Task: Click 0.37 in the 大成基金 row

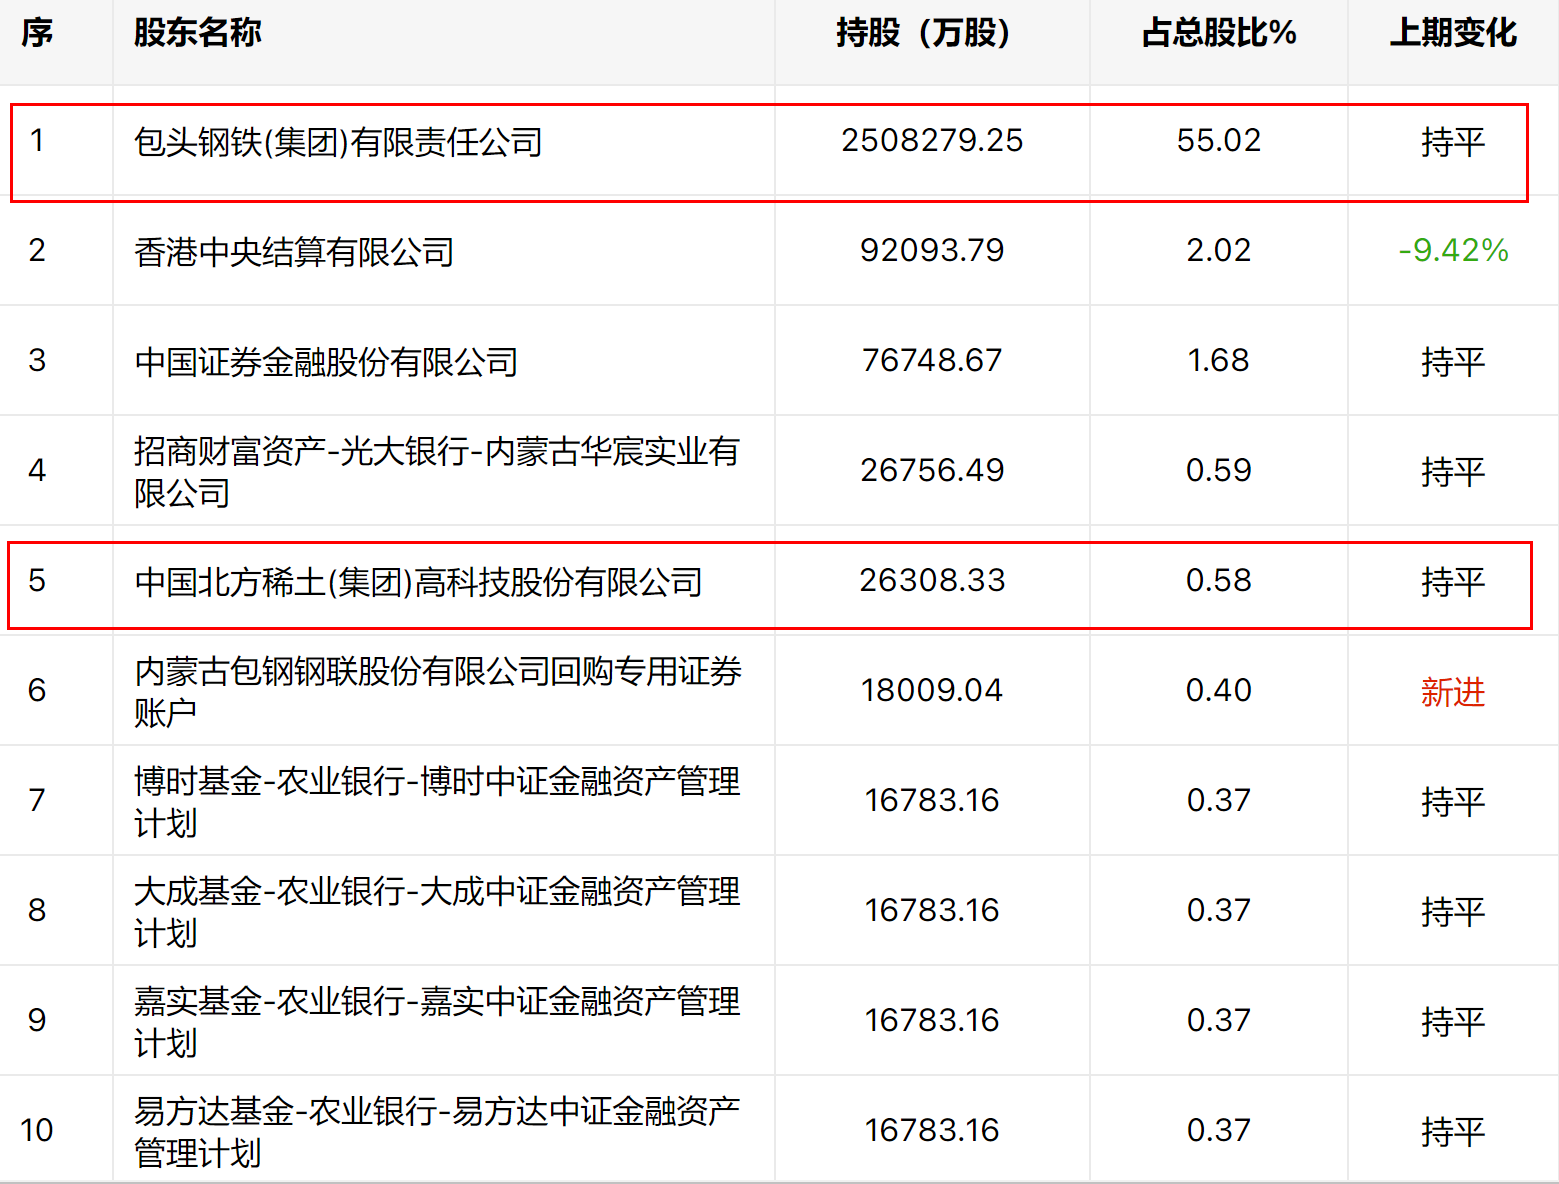Action: (1219, 910)
